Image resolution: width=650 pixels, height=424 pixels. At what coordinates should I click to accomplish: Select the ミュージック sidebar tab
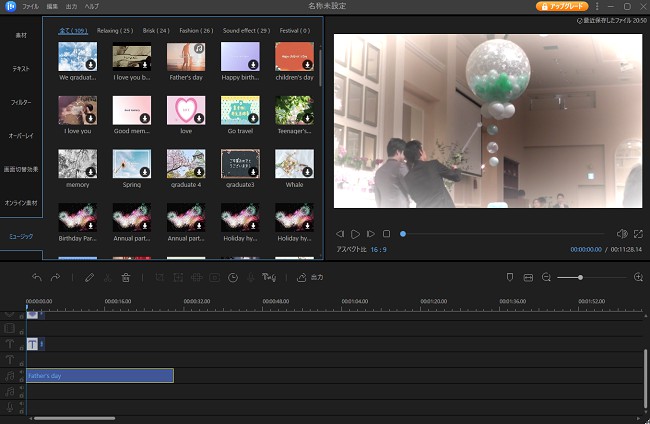pos(21,236)
